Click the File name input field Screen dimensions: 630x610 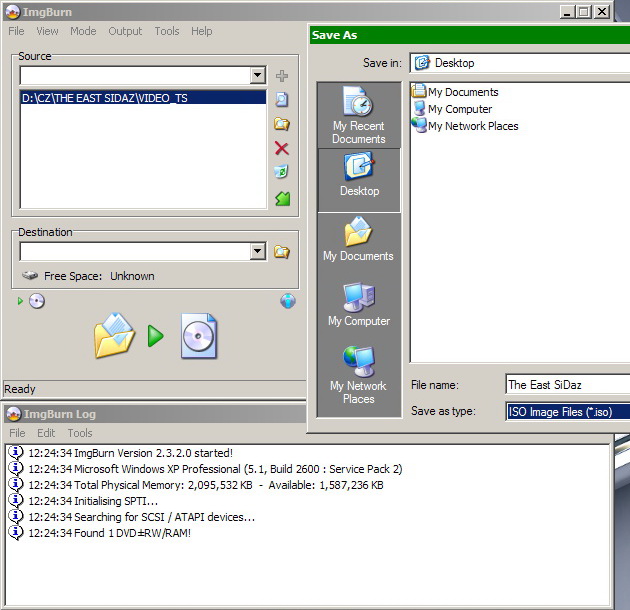point(567,385)
